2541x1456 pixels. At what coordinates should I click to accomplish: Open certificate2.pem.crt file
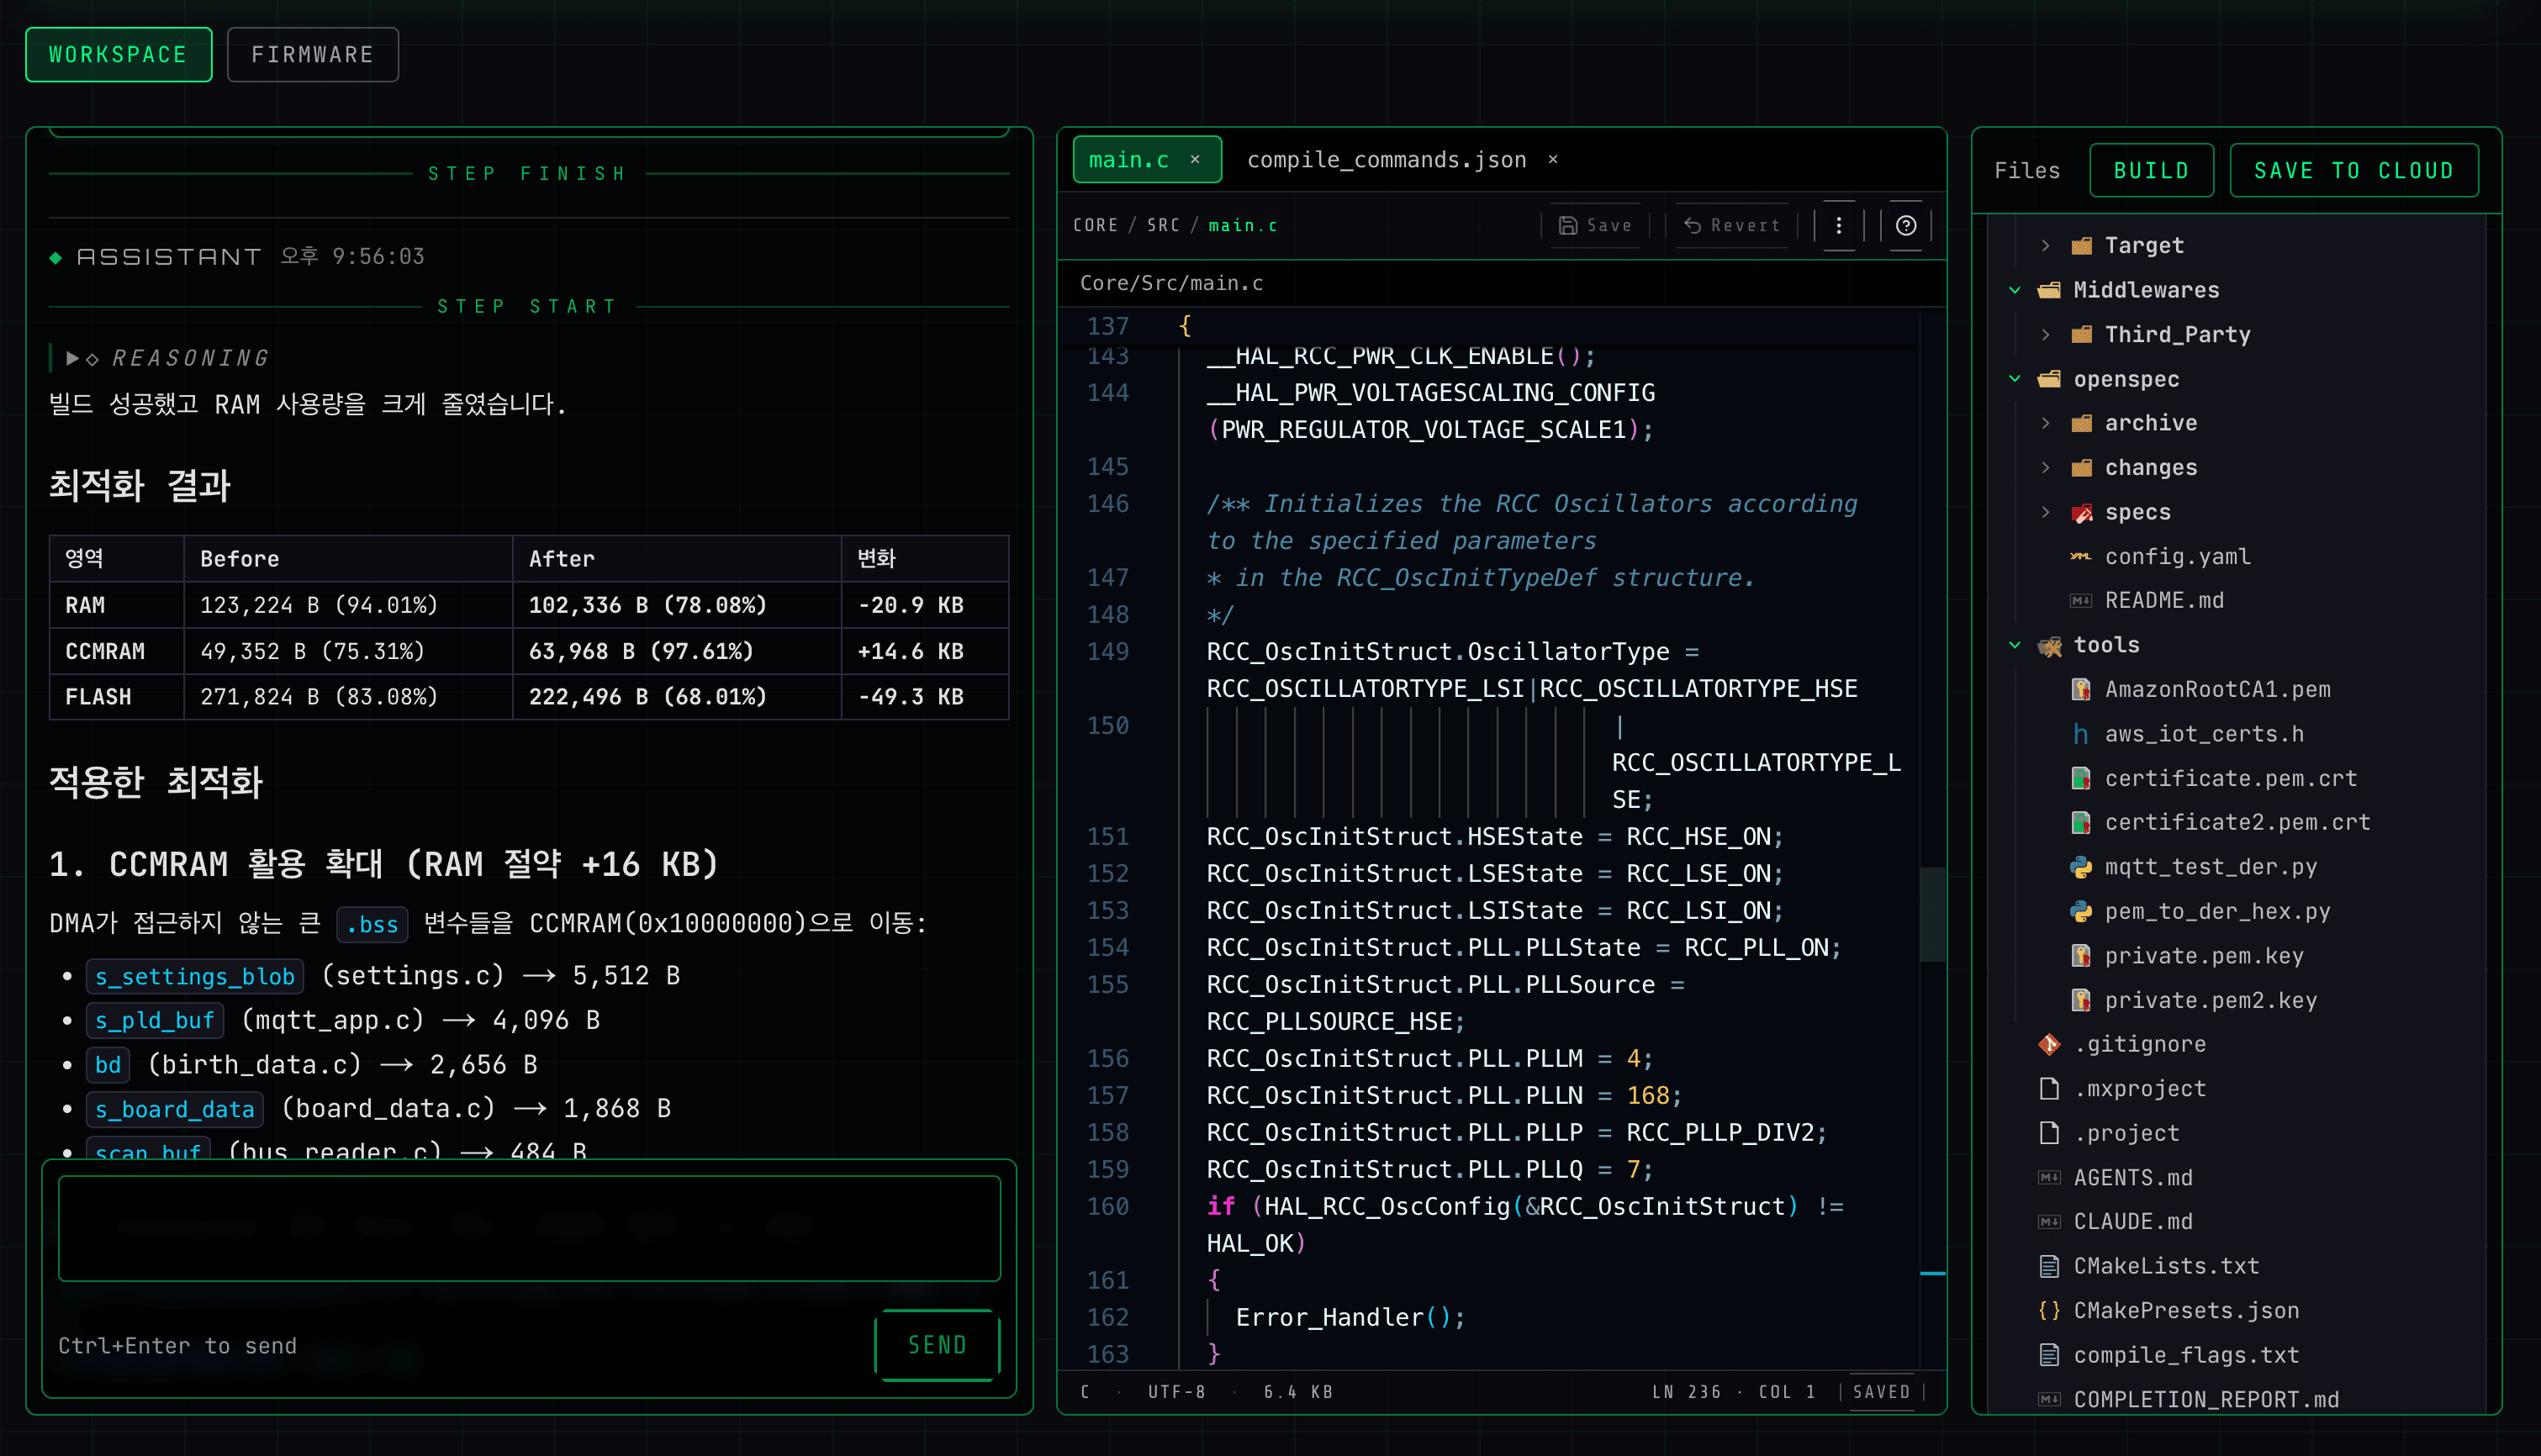2237,823
